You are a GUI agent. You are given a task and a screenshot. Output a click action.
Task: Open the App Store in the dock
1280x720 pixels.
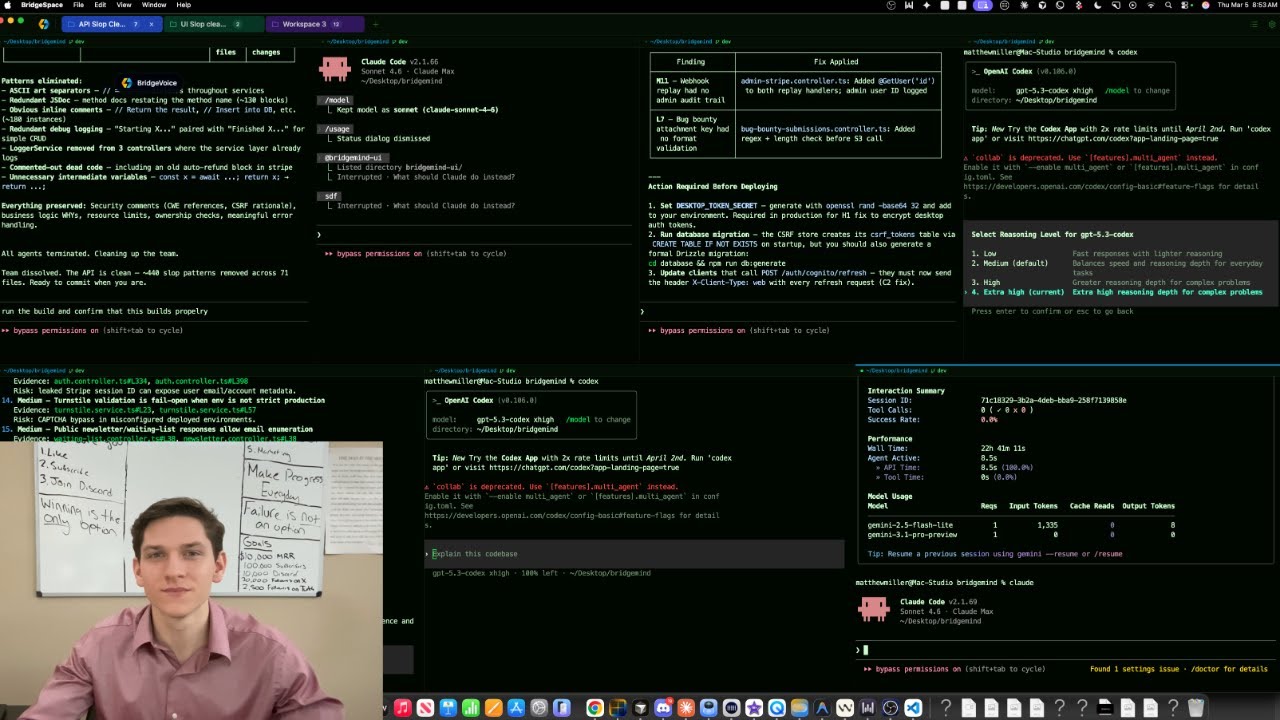coord(516,708)
